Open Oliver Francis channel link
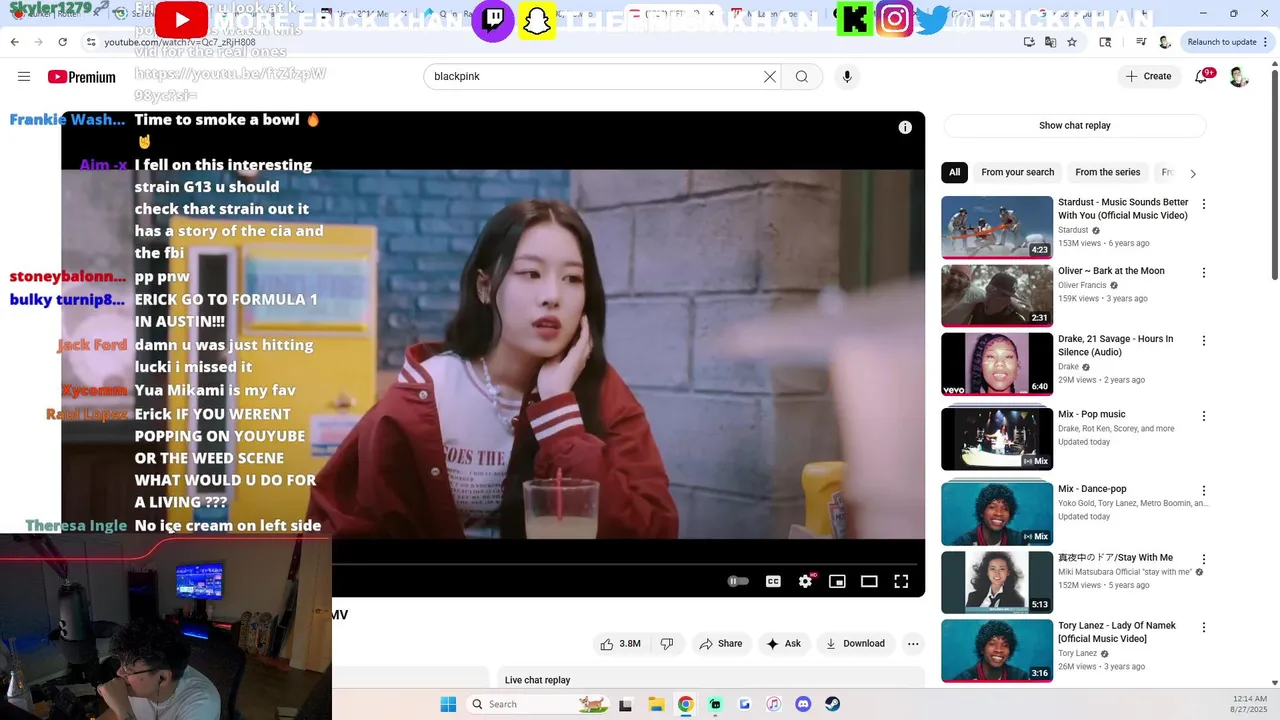This screenshot has width=1280, height=720. (1082, 285)
